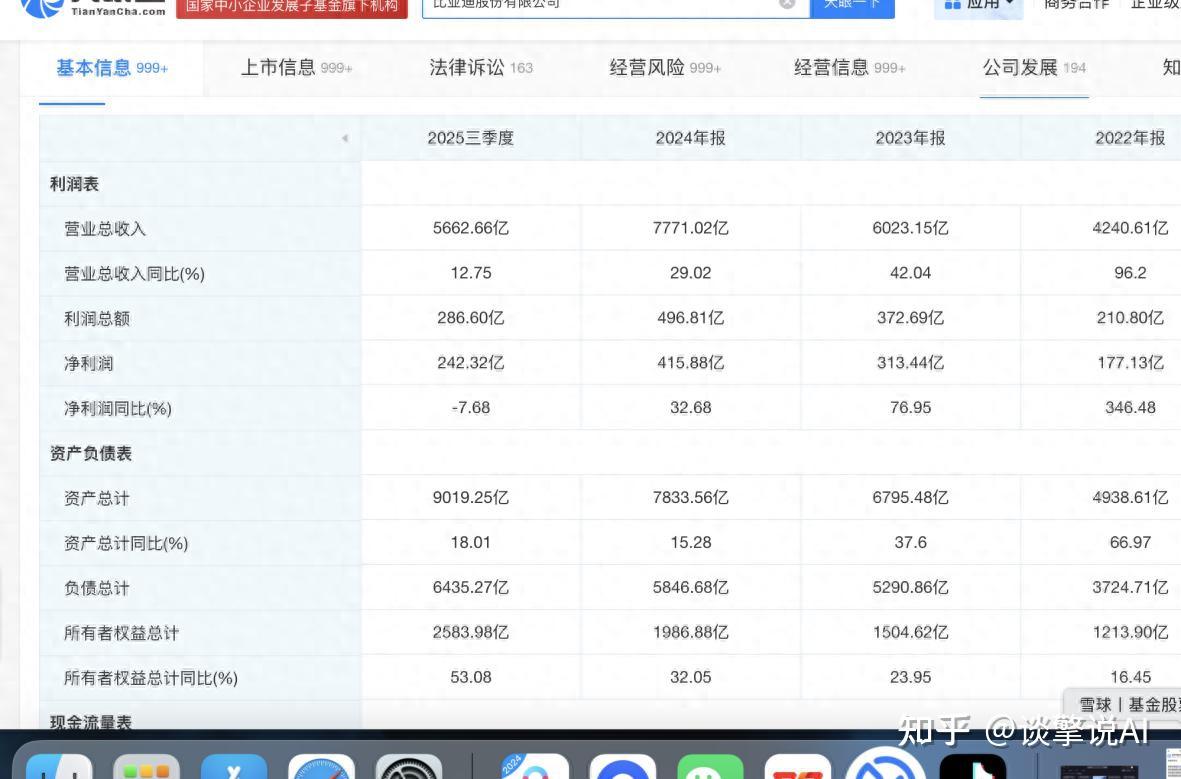Click the 496.81亿 total profit cell
Viewport: 1181px width, 779px height.
pos(691,318)
